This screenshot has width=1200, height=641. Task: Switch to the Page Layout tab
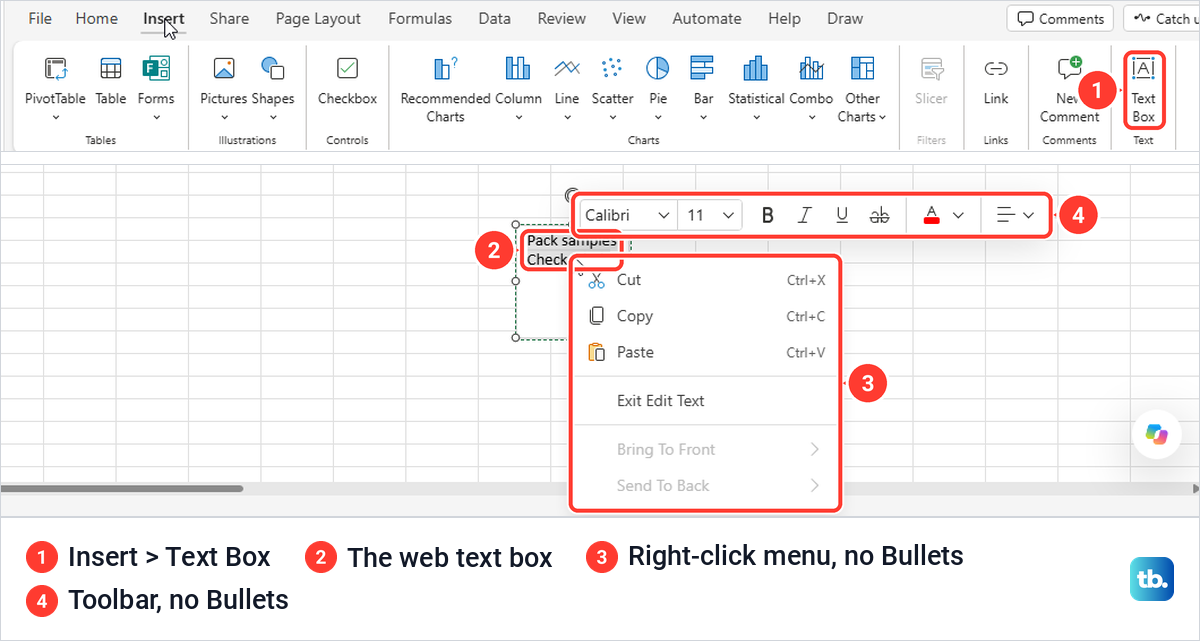tap(318, 18)
